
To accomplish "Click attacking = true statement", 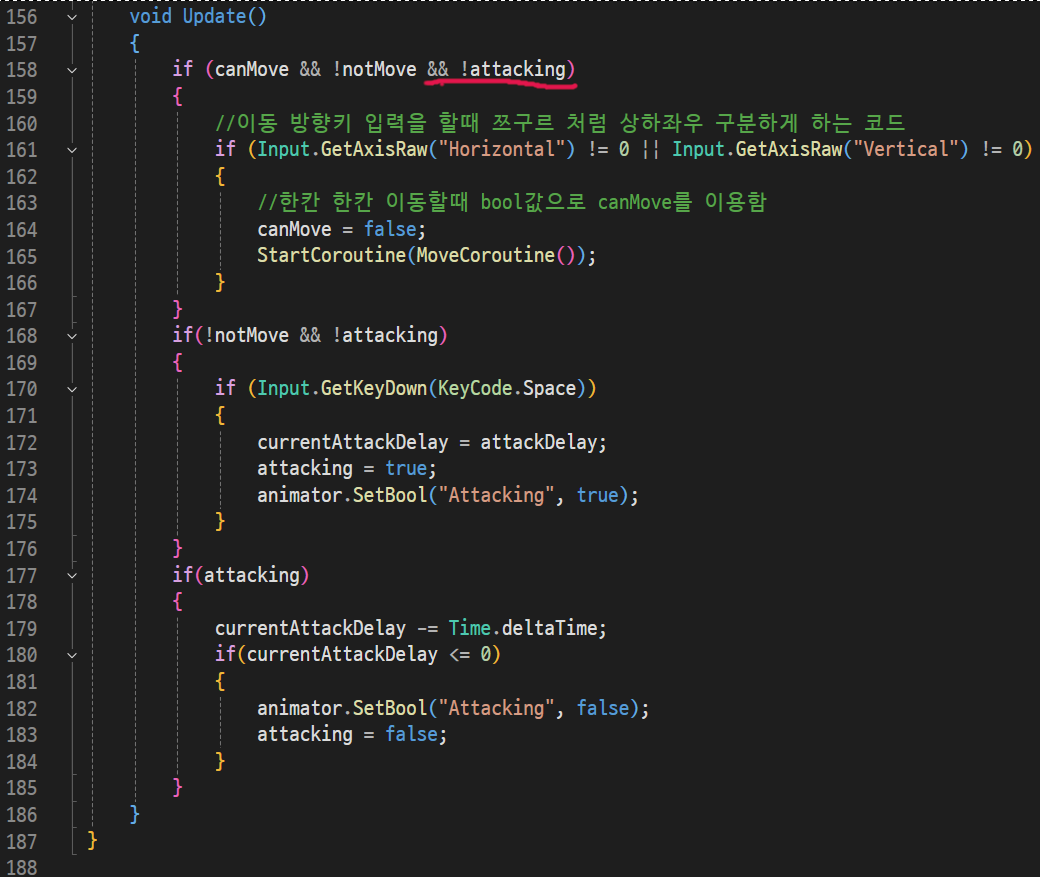I will point(346,468).
